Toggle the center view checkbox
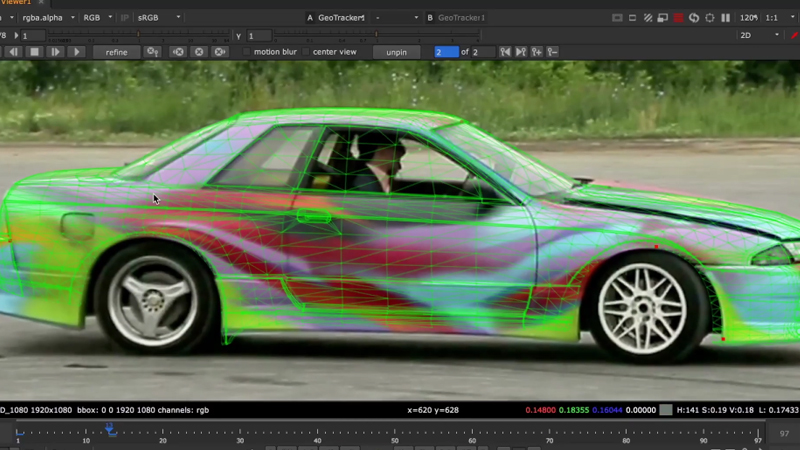Screen dimensions: 800x450 point(305,52)
